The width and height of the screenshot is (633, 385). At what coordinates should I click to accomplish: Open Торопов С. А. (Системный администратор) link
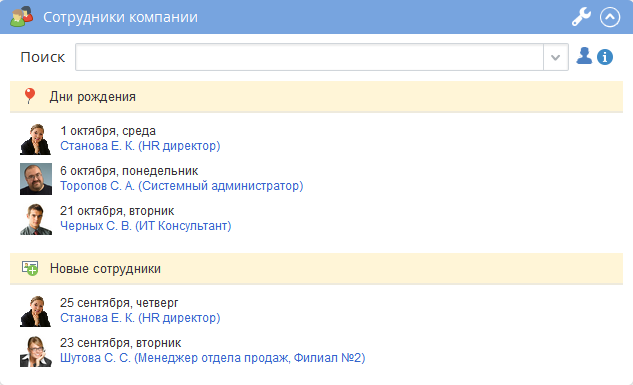[182, 186]
